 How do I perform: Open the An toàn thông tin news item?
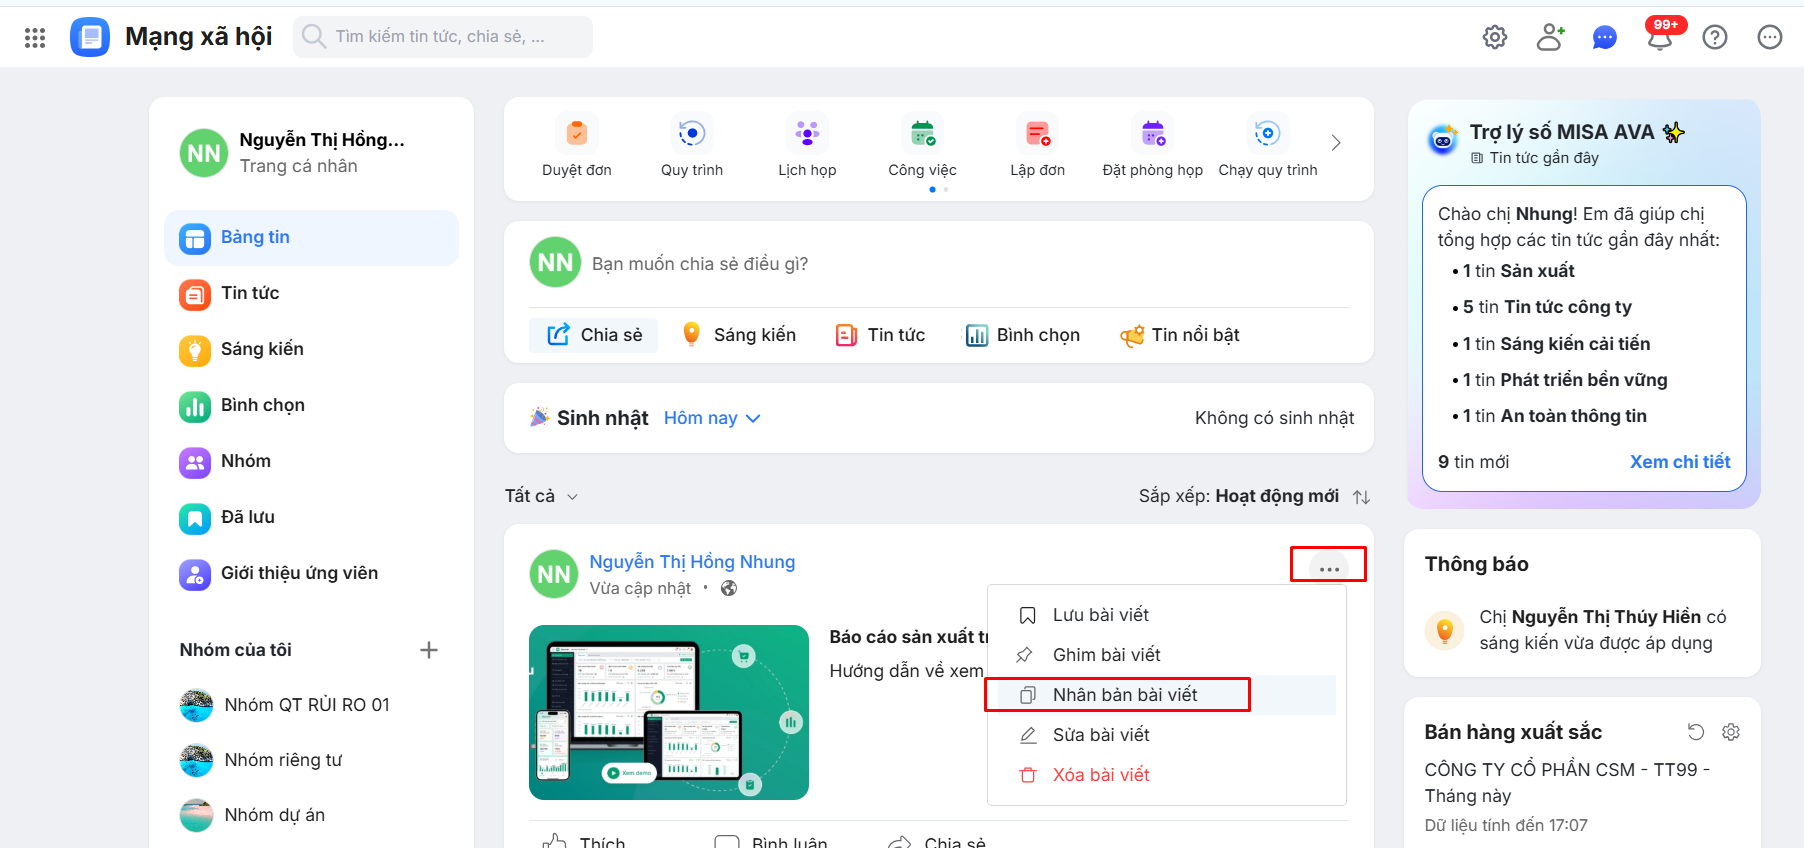pos(1554,416)
